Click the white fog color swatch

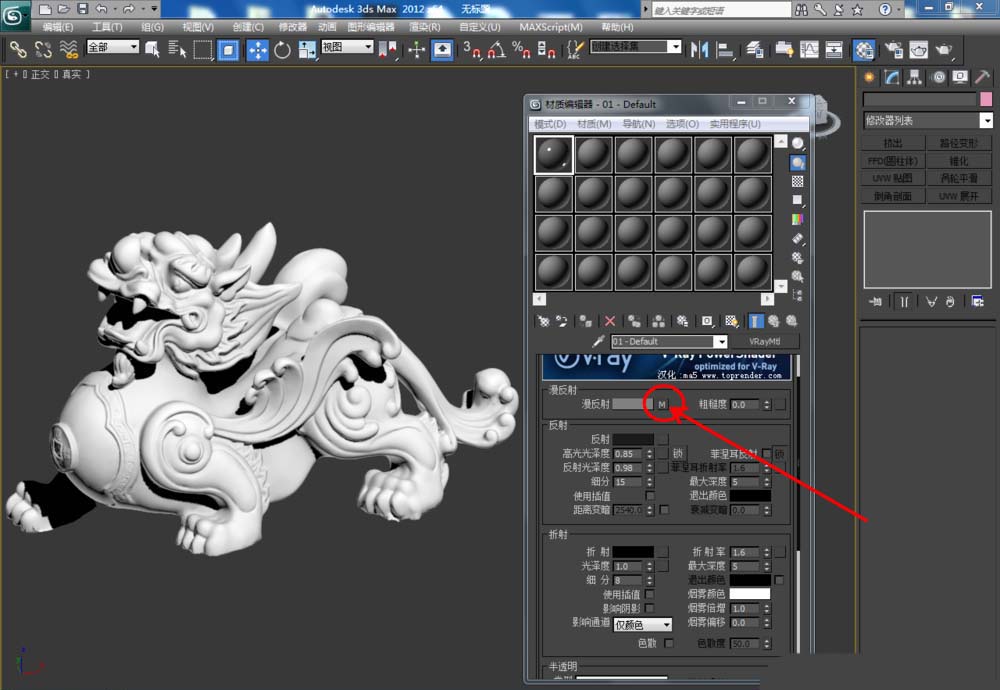(750, 594)
